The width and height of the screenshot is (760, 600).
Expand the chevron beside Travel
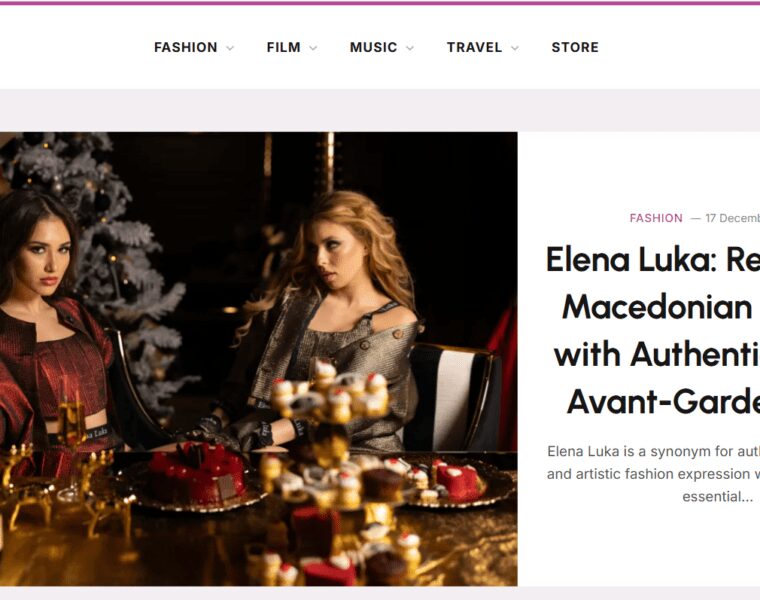(515, 48)
